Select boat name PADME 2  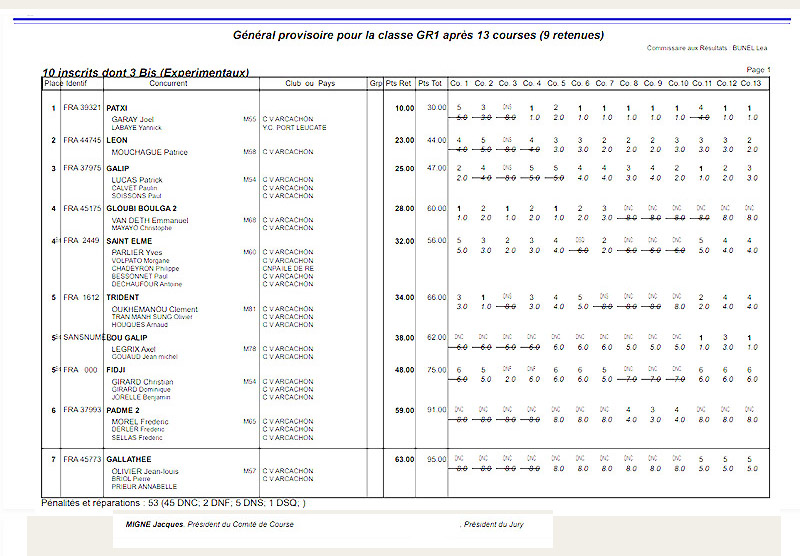pos(122,410)
